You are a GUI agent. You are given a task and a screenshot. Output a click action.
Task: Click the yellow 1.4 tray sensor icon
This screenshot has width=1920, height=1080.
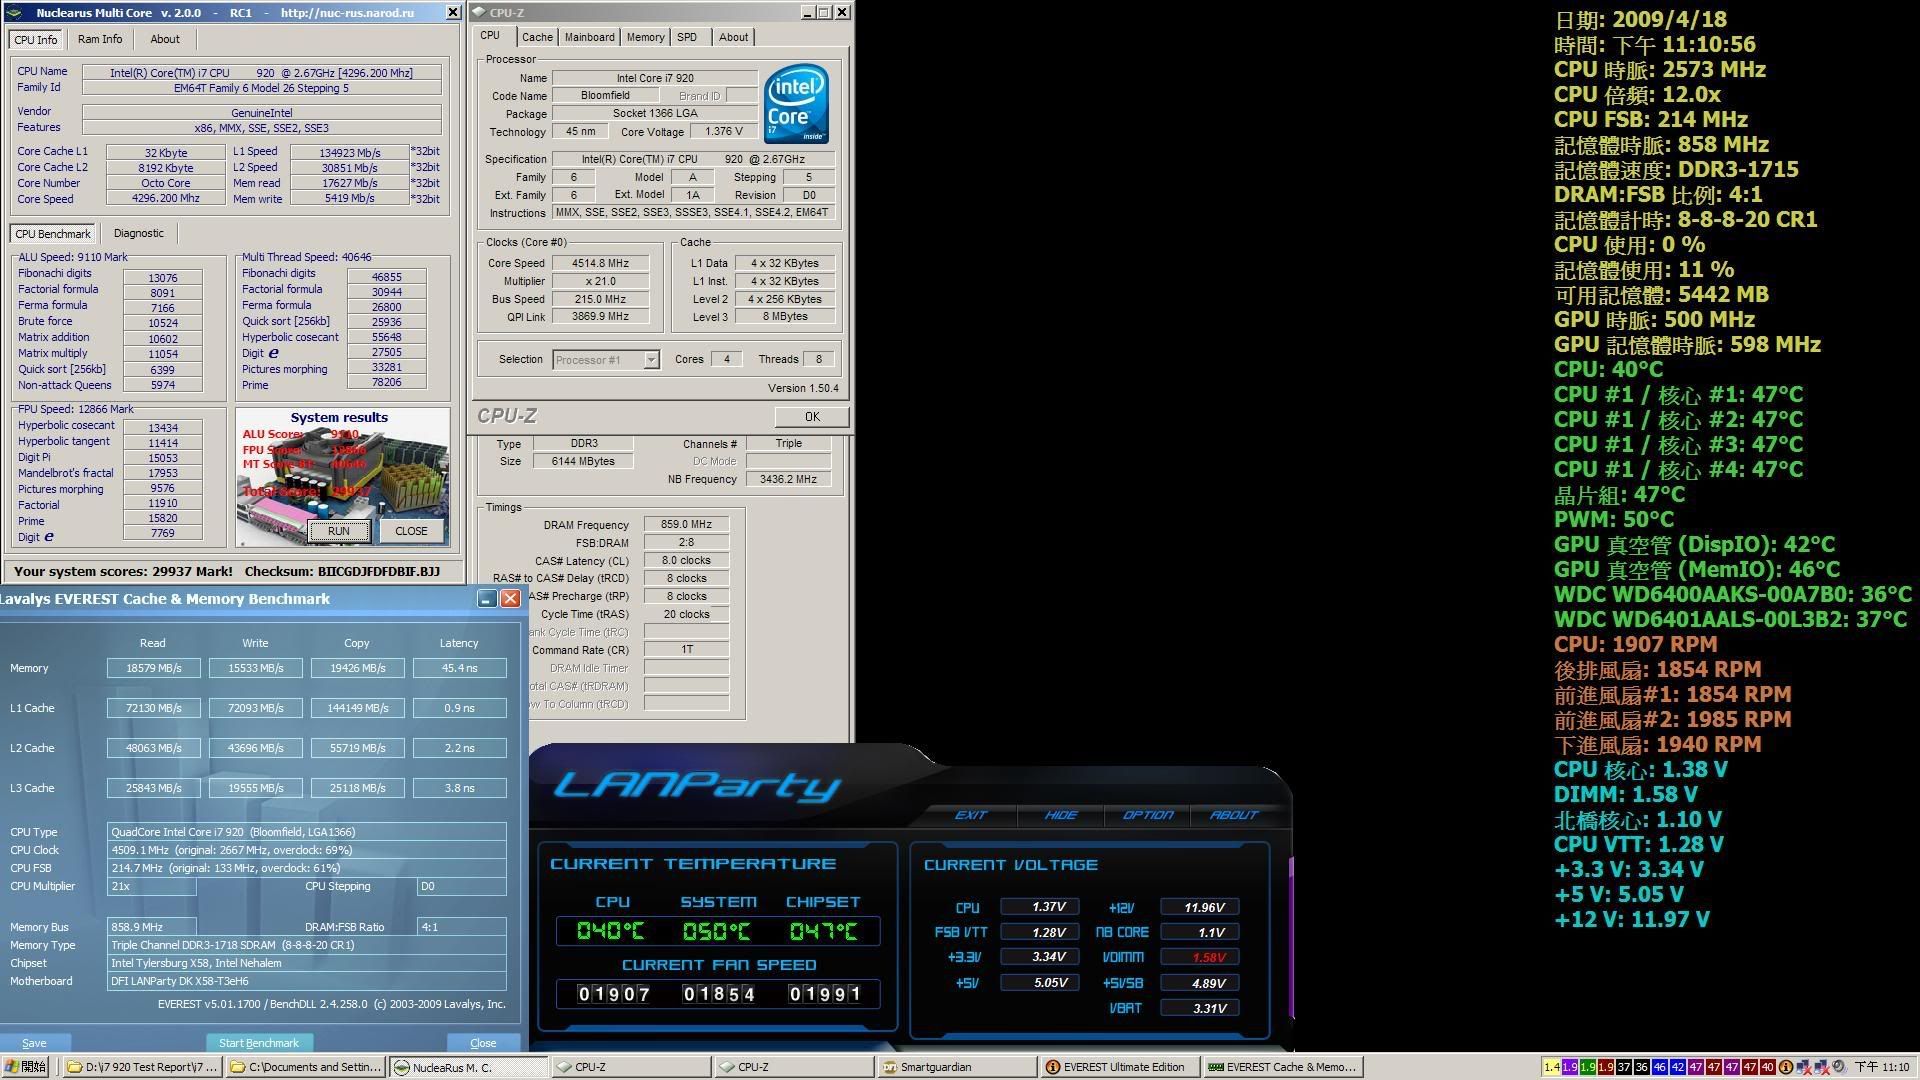pos(1551,1067)
